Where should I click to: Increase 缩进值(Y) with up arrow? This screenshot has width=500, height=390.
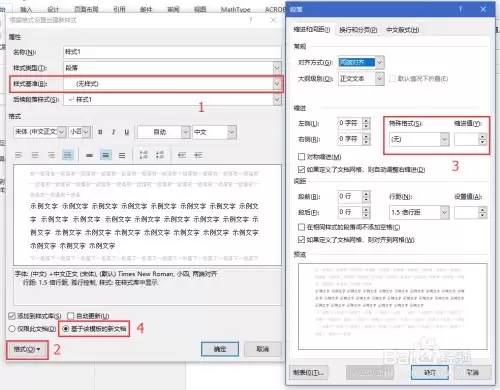482,136
